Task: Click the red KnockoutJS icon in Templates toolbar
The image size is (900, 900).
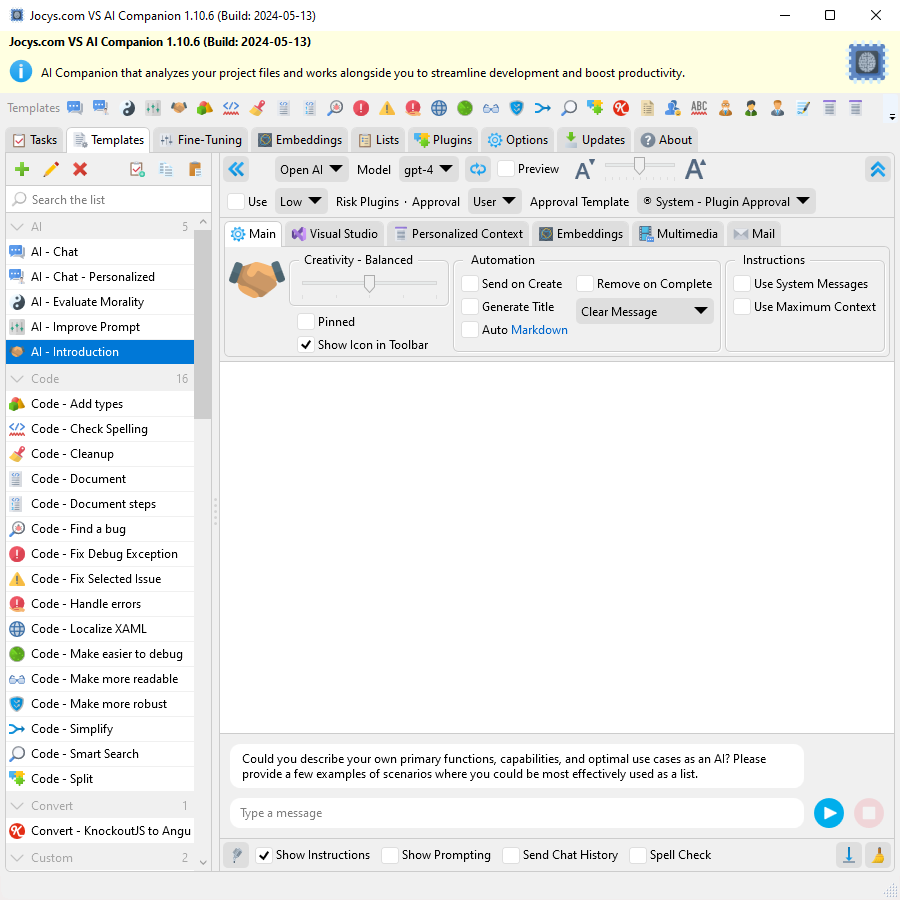Action: pyautogui.click(x=620, y=108)
